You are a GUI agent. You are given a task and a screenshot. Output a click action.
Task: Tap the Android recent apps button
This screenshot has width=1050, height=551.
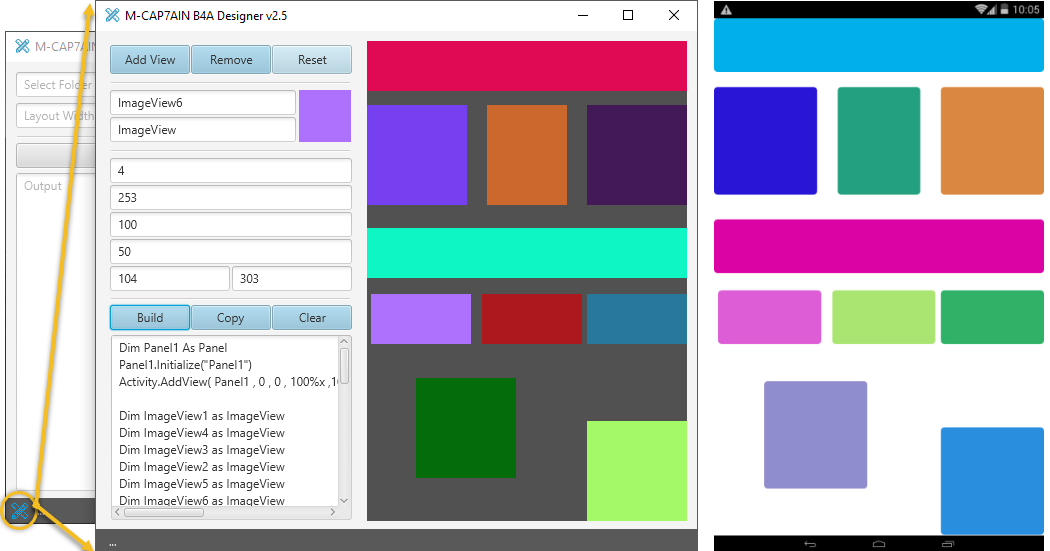coord(947,543)
